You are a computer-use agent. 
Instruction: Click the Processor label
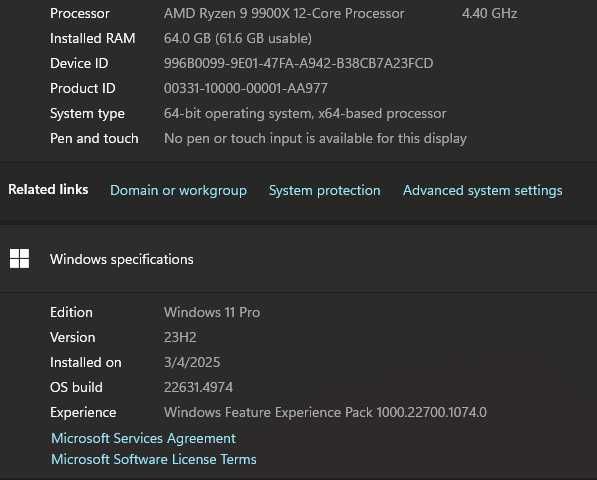(x=80, y=14)
